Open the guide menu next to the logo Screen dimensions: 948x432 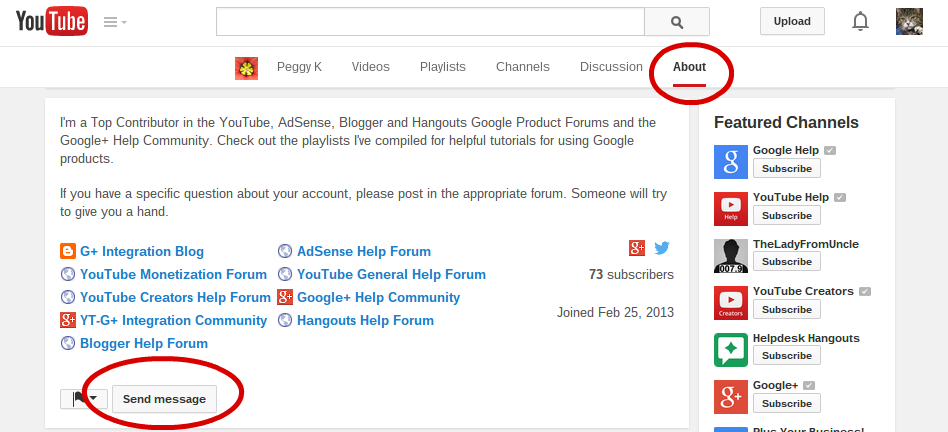[x=115, y=22]
